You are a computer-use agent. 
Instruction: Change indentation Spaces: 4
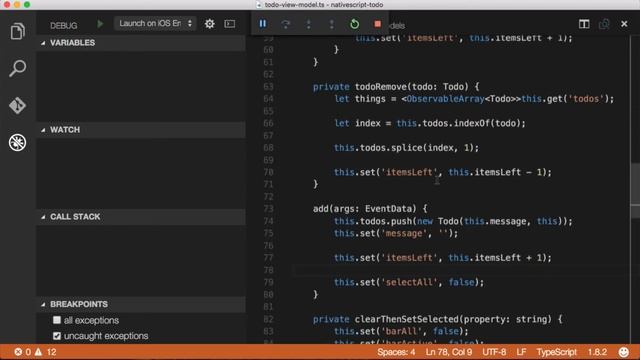point(396,352)
